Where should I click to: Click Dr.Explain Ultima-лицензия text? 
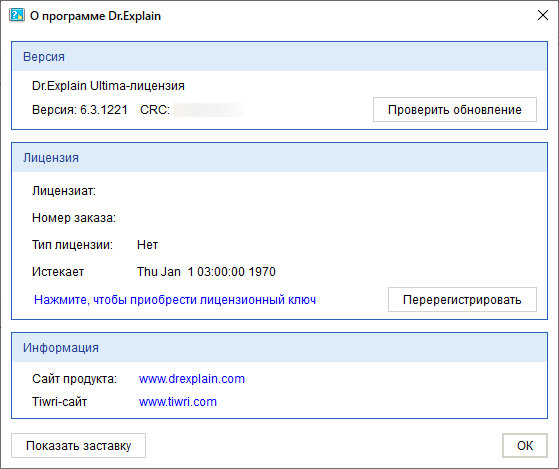[108, 86]
